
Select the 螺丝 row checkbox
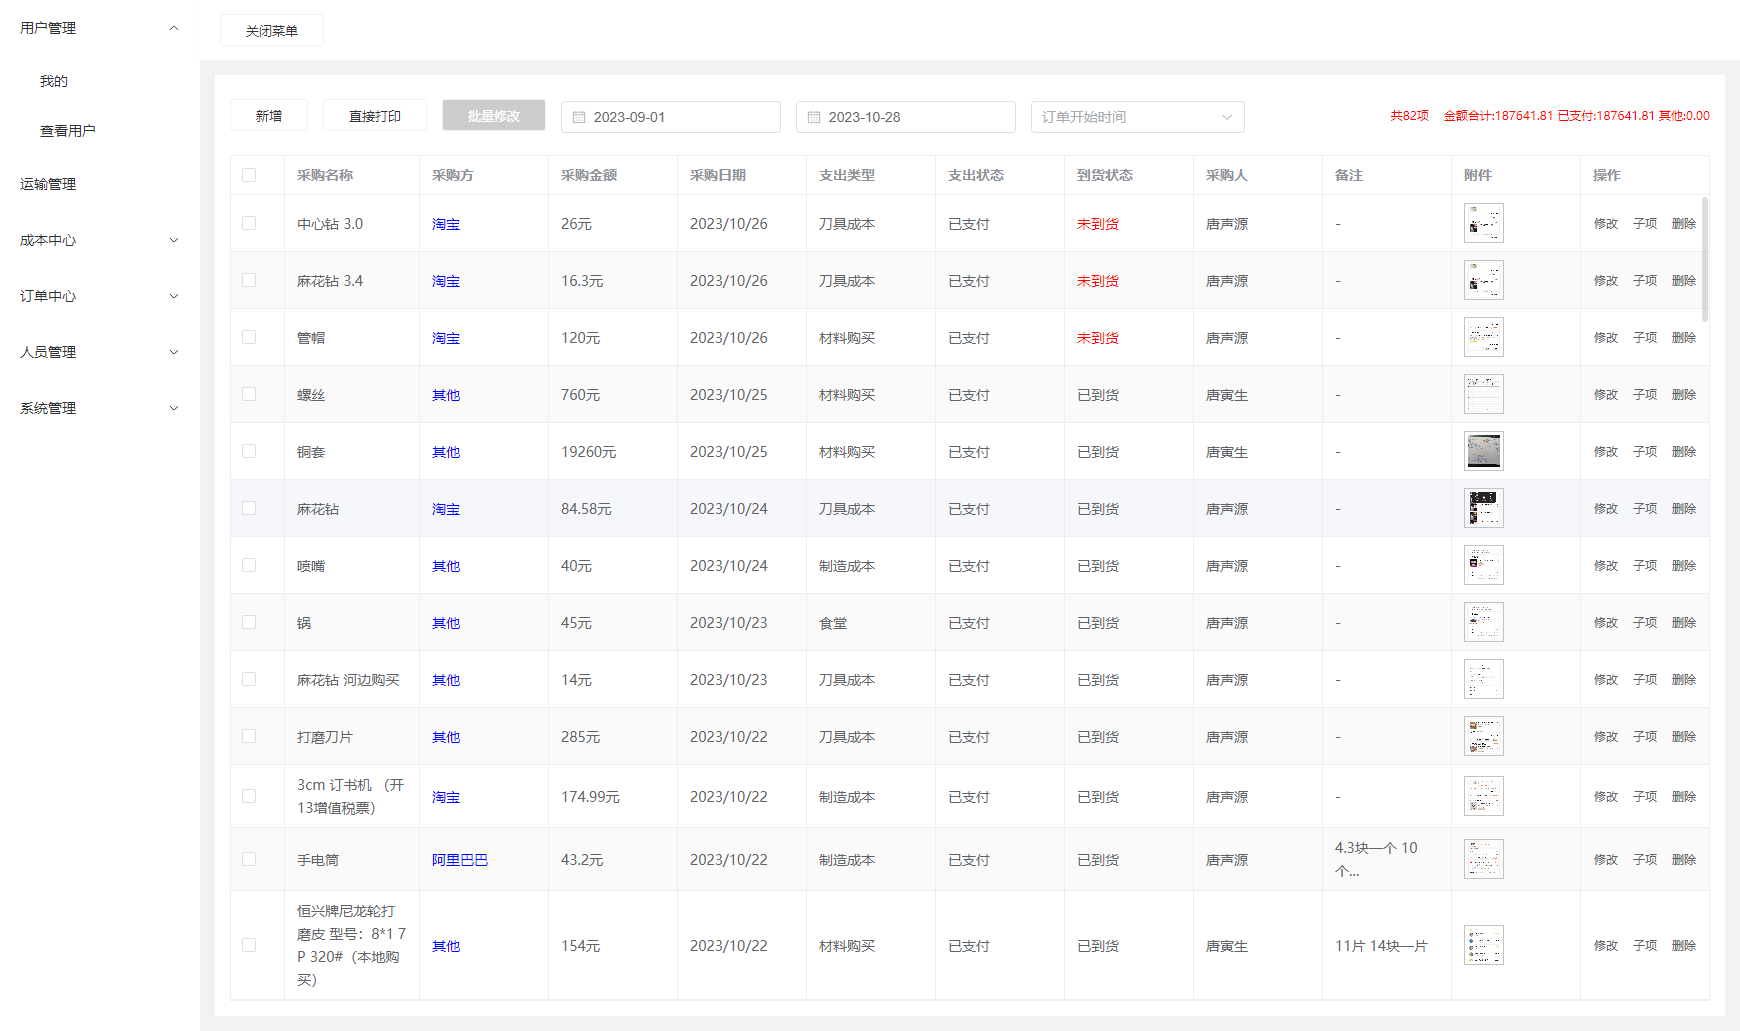[249, 394]
